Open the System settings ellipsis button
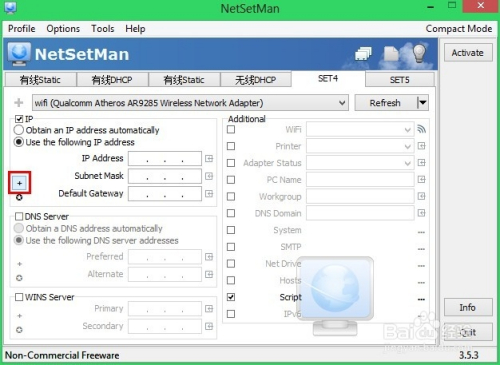The width and height of the screenshot is (500, 365). click(421, 232)
